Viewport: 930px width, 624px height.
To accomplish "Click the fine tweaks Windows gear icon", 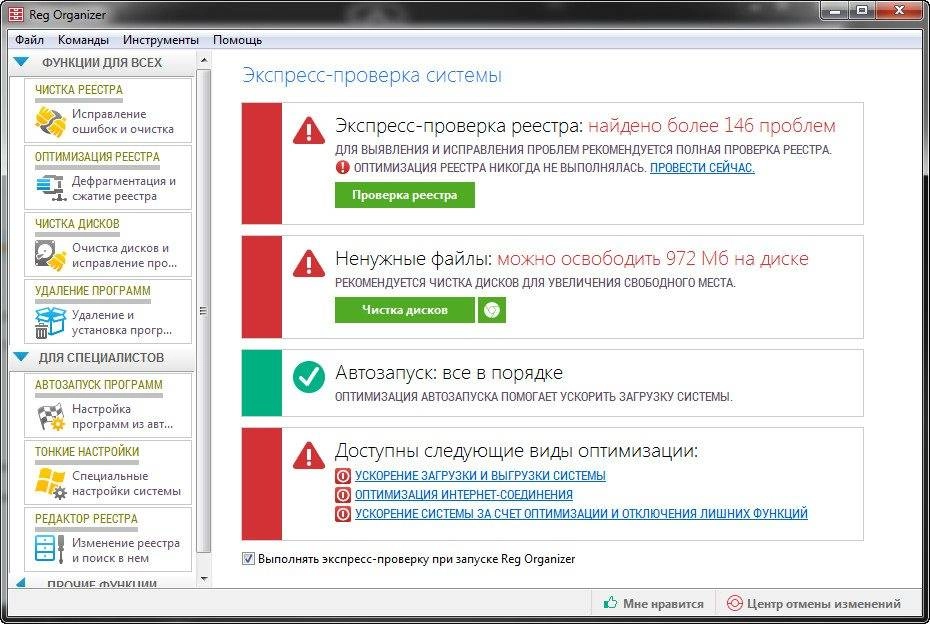I will (51, 483).
